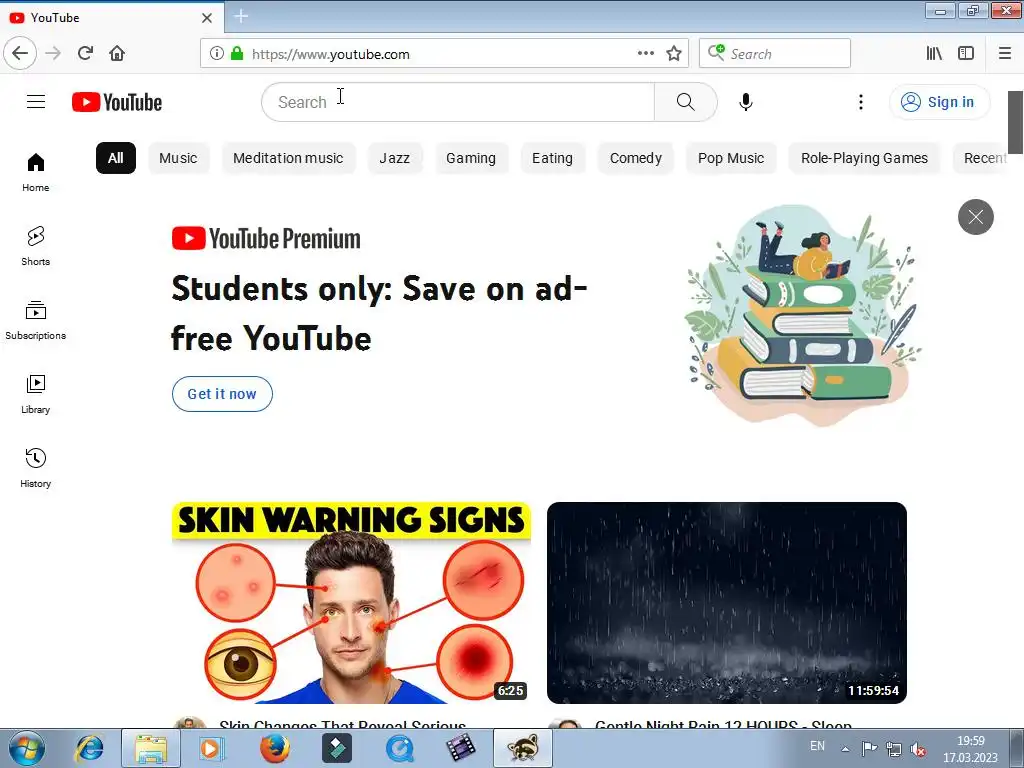Image resolution: width=1024 pixels, height=768 pixels.
Task: Show hidden system tray icons
Action: (845, 749)
